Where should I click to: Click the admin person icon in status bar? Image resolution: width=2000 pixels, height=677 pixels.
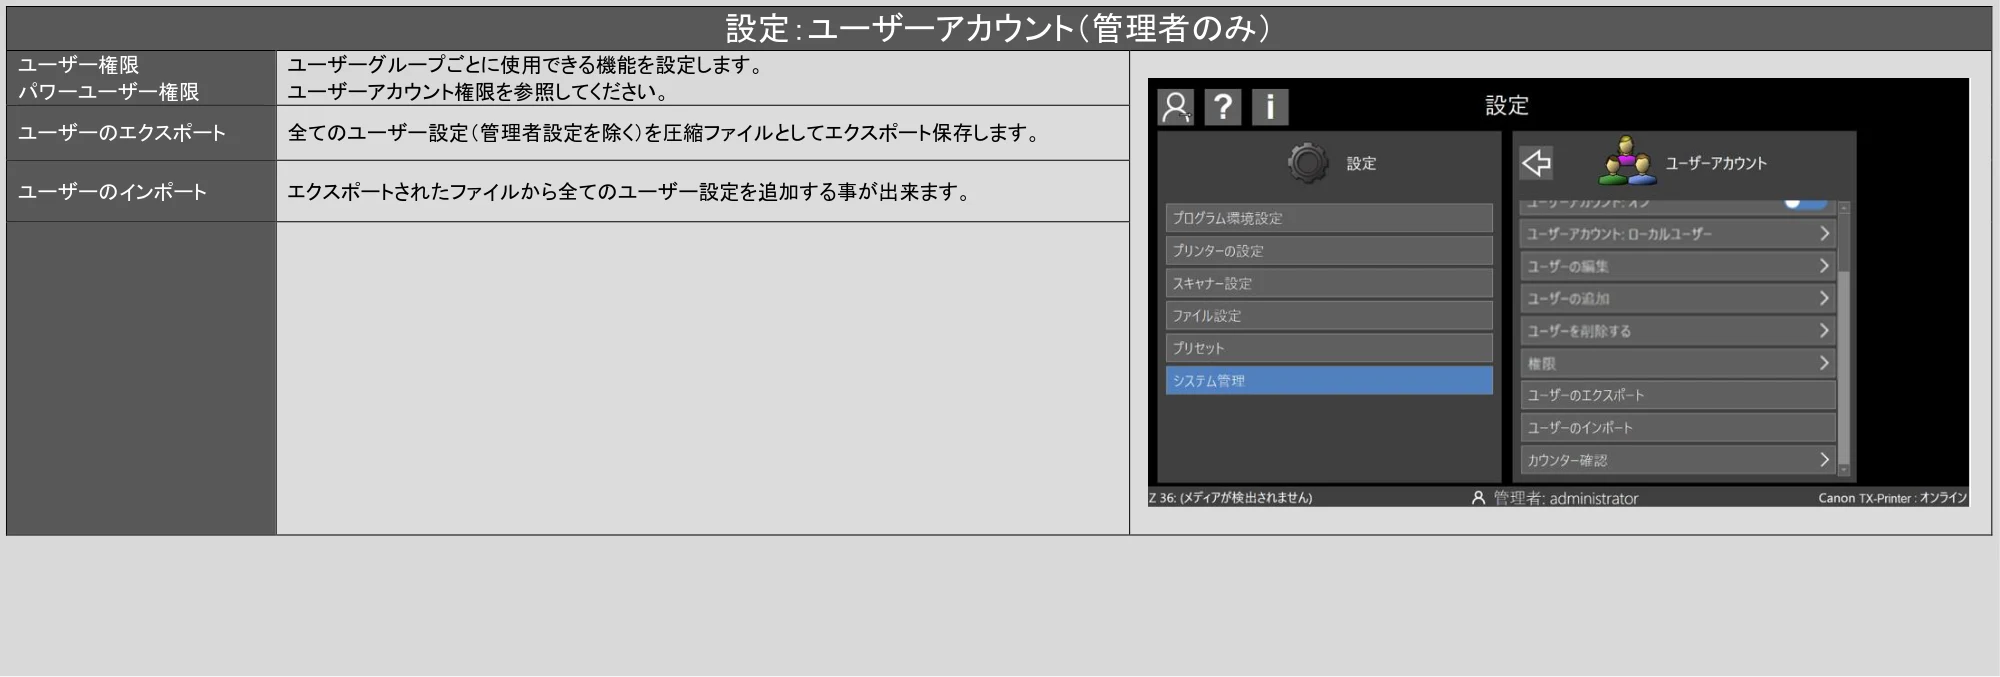tap(1478, 498)
